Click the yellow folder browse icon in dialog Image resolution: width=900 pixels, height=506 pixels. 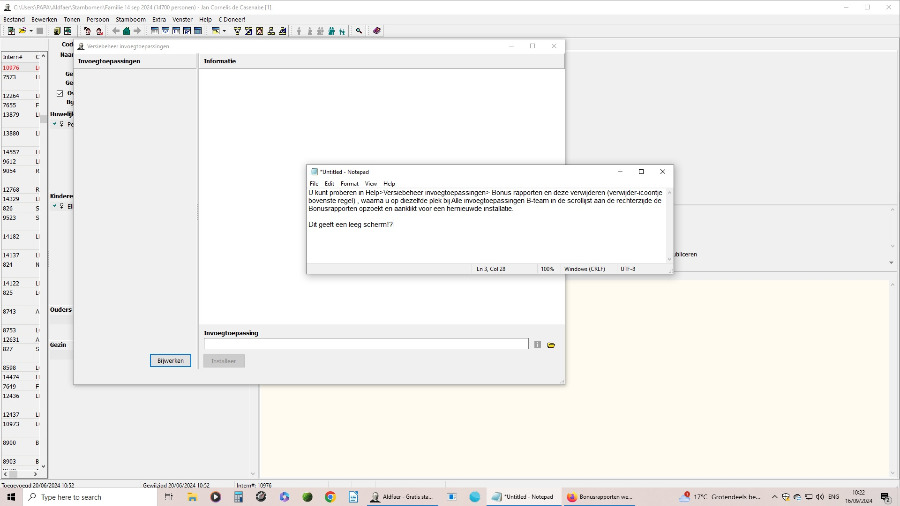pos(551,344)
